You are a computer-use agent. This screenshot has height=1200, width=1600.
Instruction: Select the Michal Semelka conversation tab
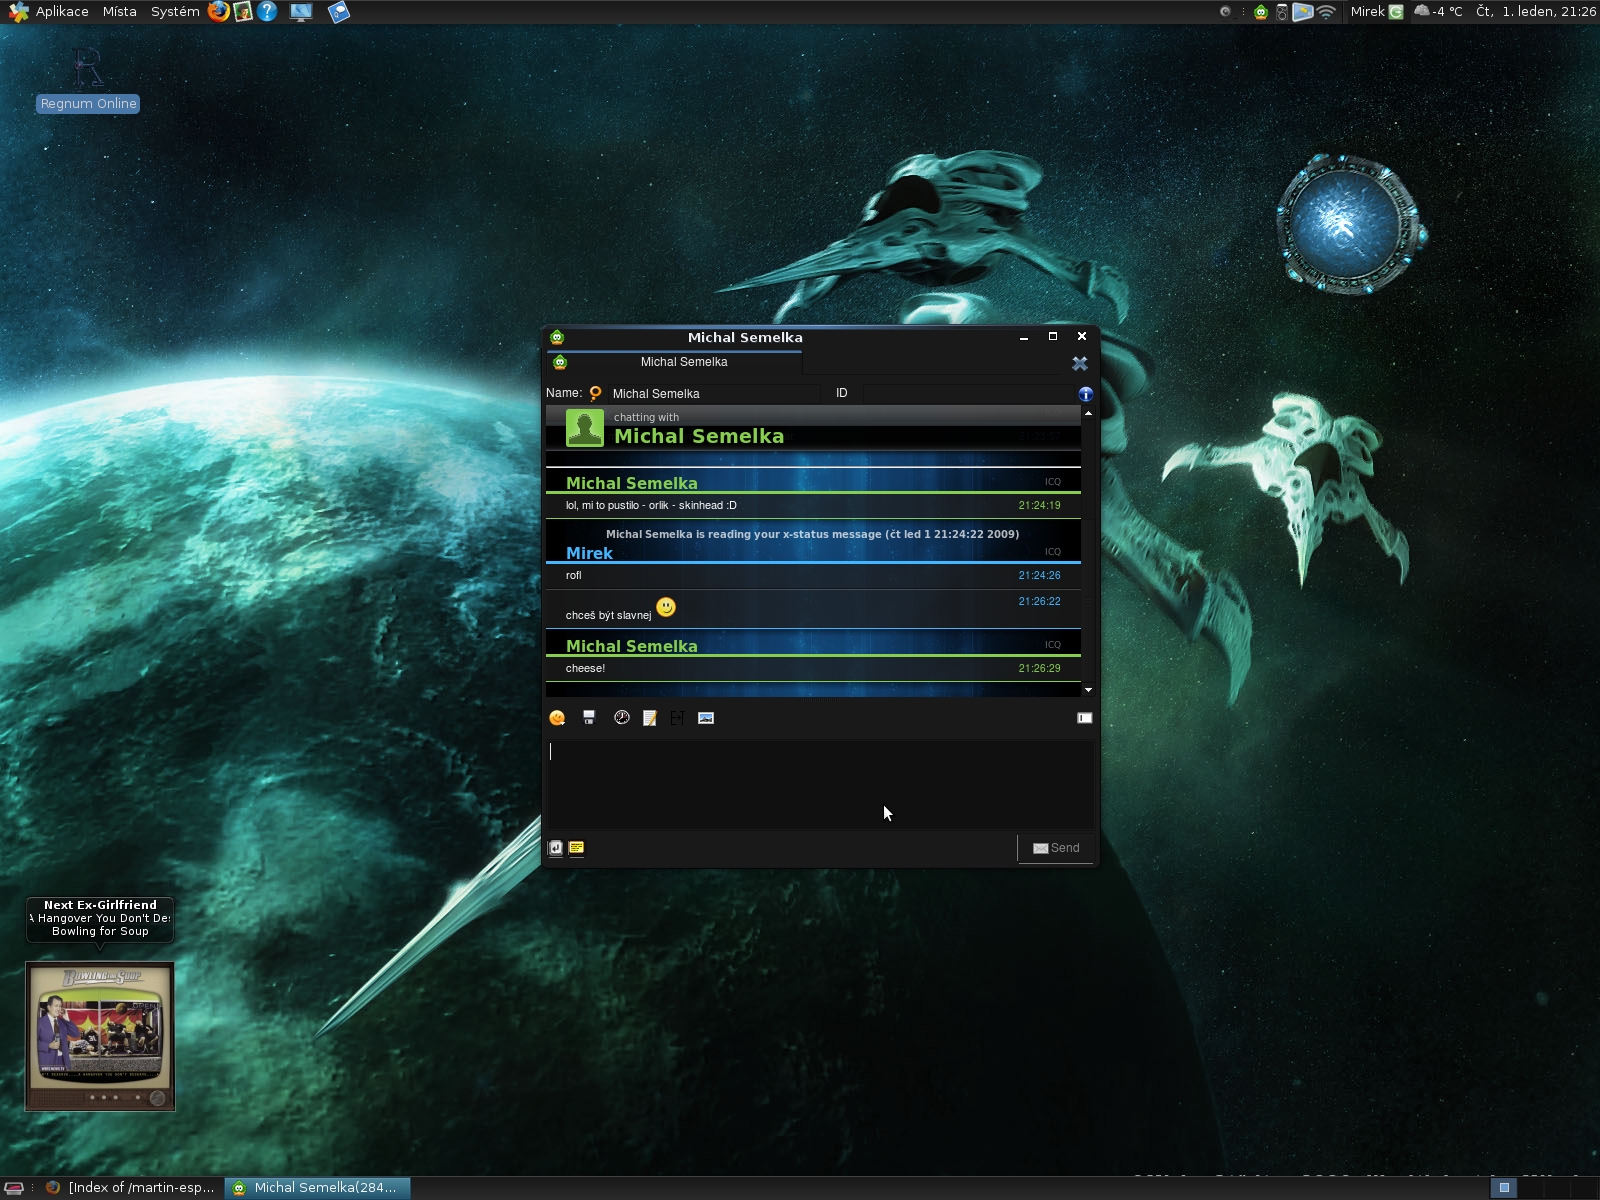click(x=674, y=362)
